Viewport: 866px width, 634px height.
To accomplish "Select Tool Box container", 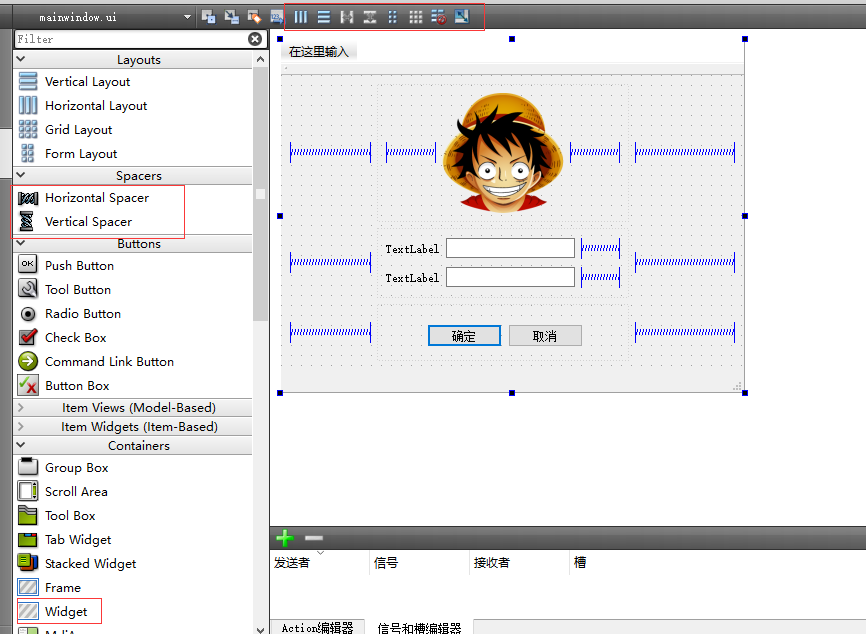I will tap(57, 515).
